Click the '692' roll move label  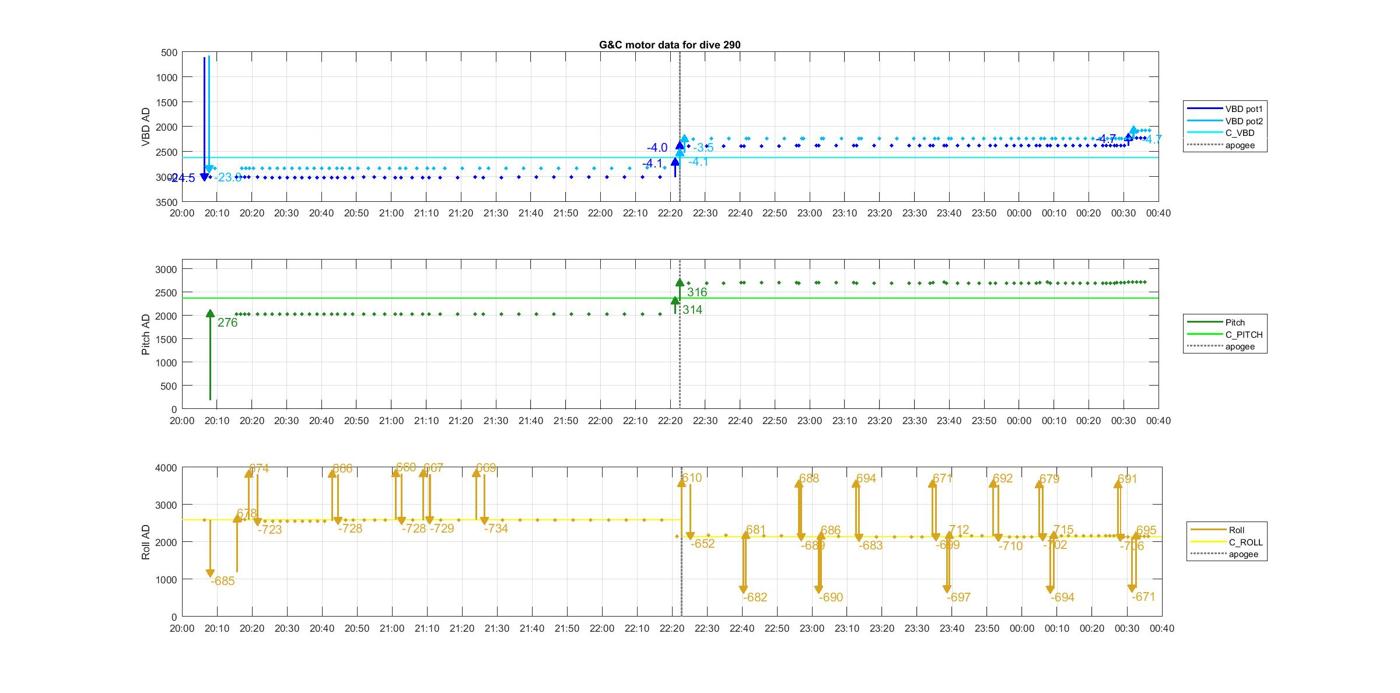[x=1003, y=479]
